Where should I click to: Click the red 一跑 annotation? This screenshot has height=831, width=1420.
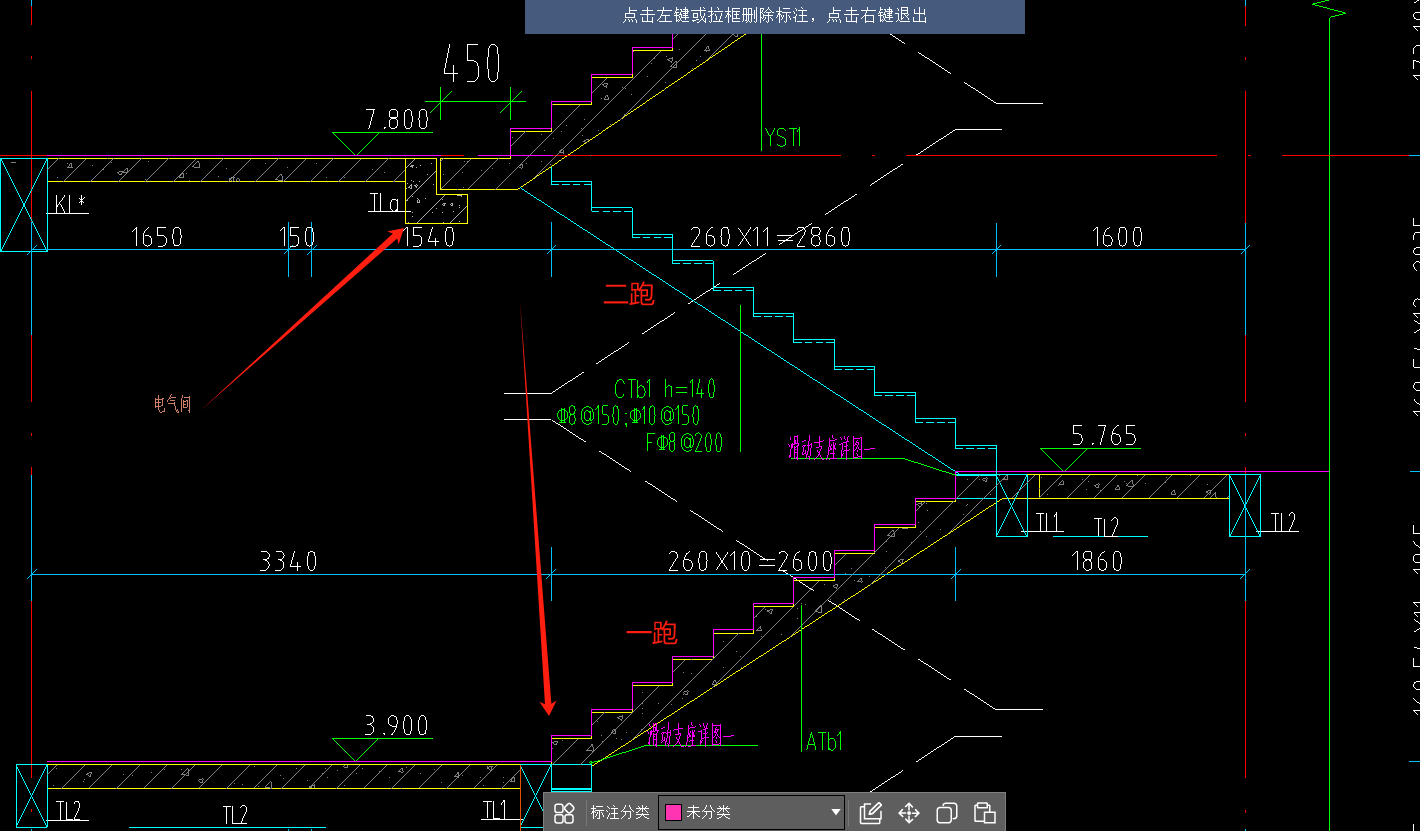point(651,633)
